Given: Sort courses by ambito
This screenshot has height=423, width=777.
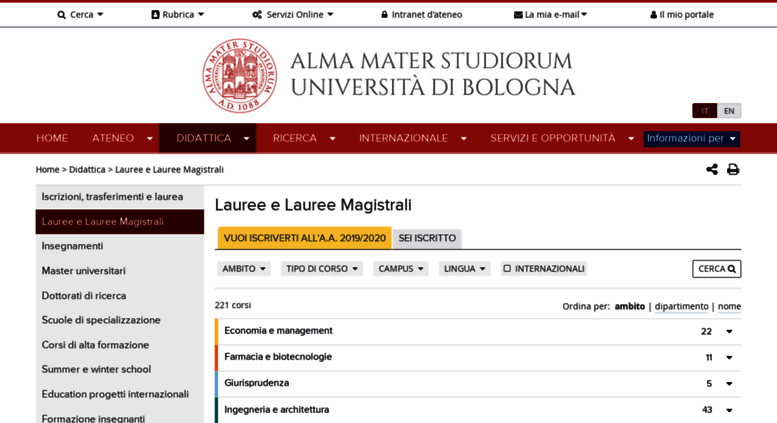Looking at the screenshot, I should [x=629, y=306].
